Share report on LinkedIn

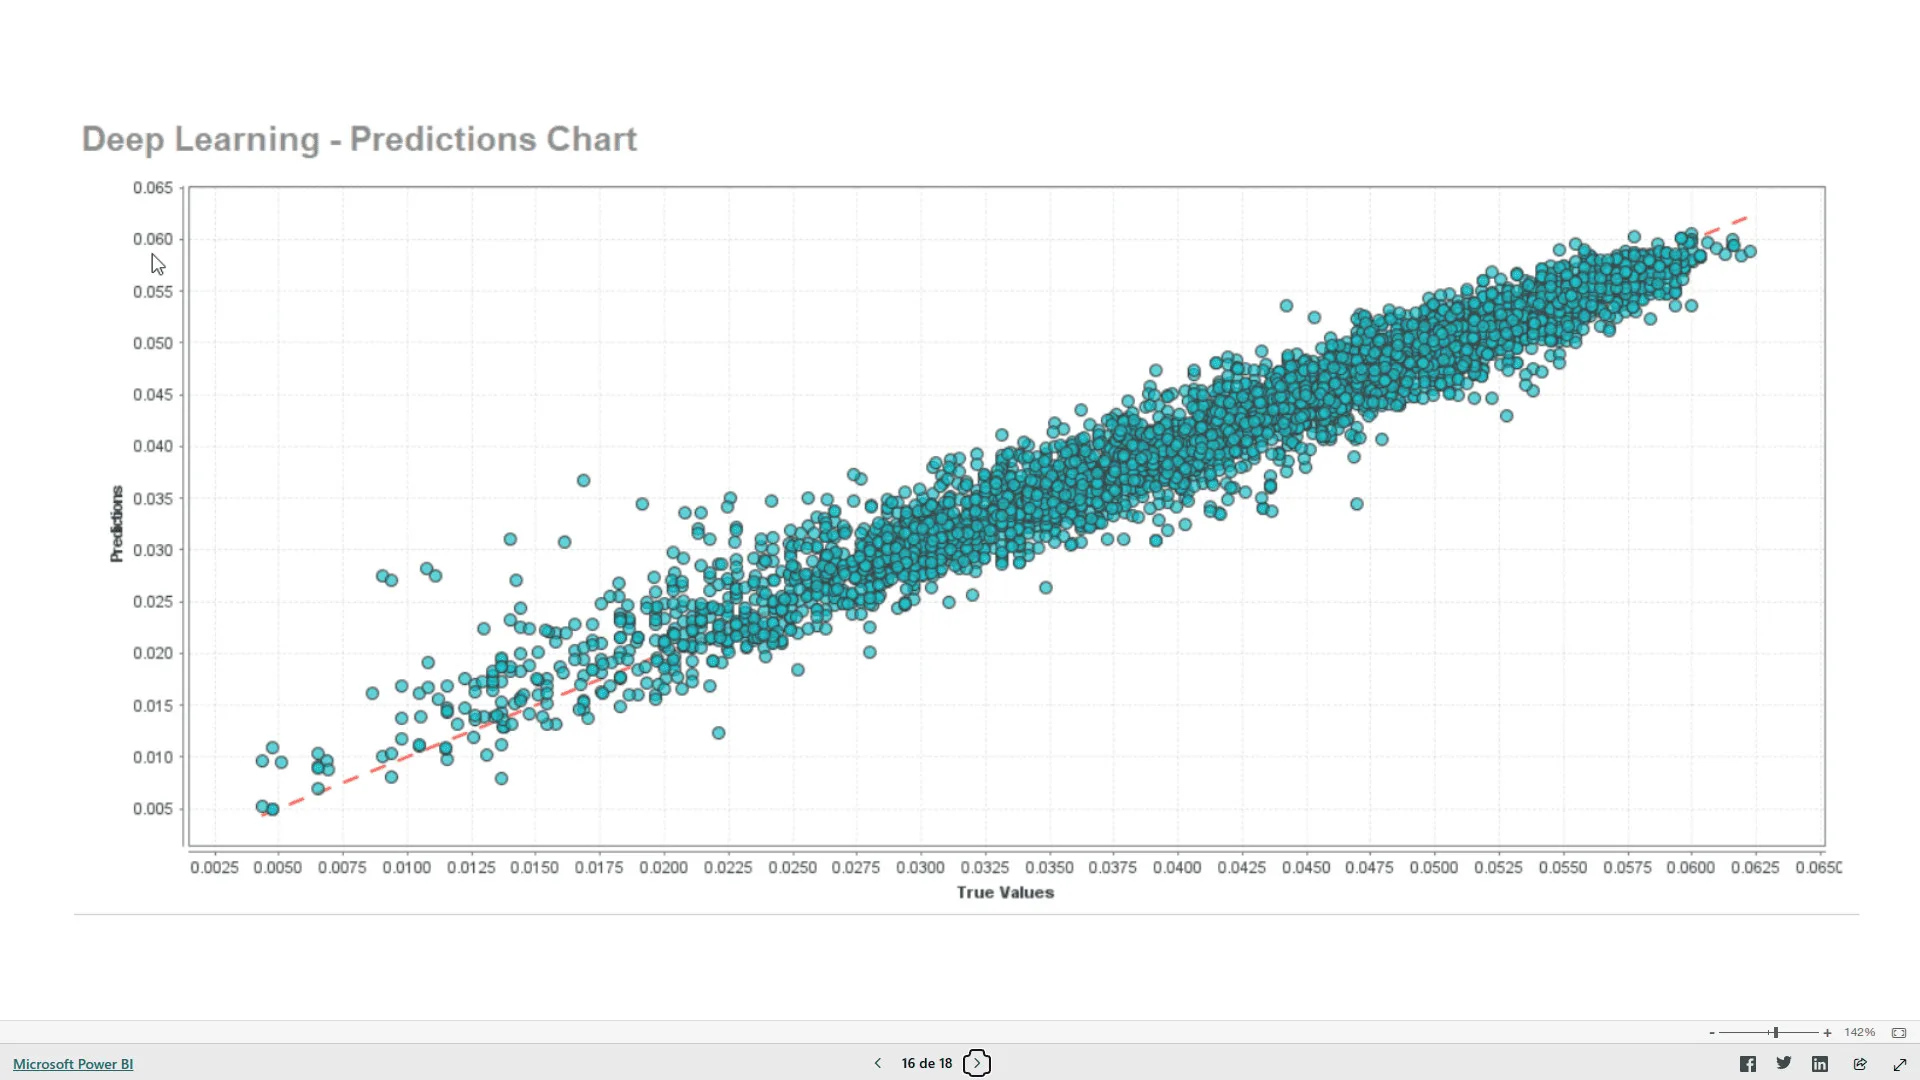(1820, 1064)
